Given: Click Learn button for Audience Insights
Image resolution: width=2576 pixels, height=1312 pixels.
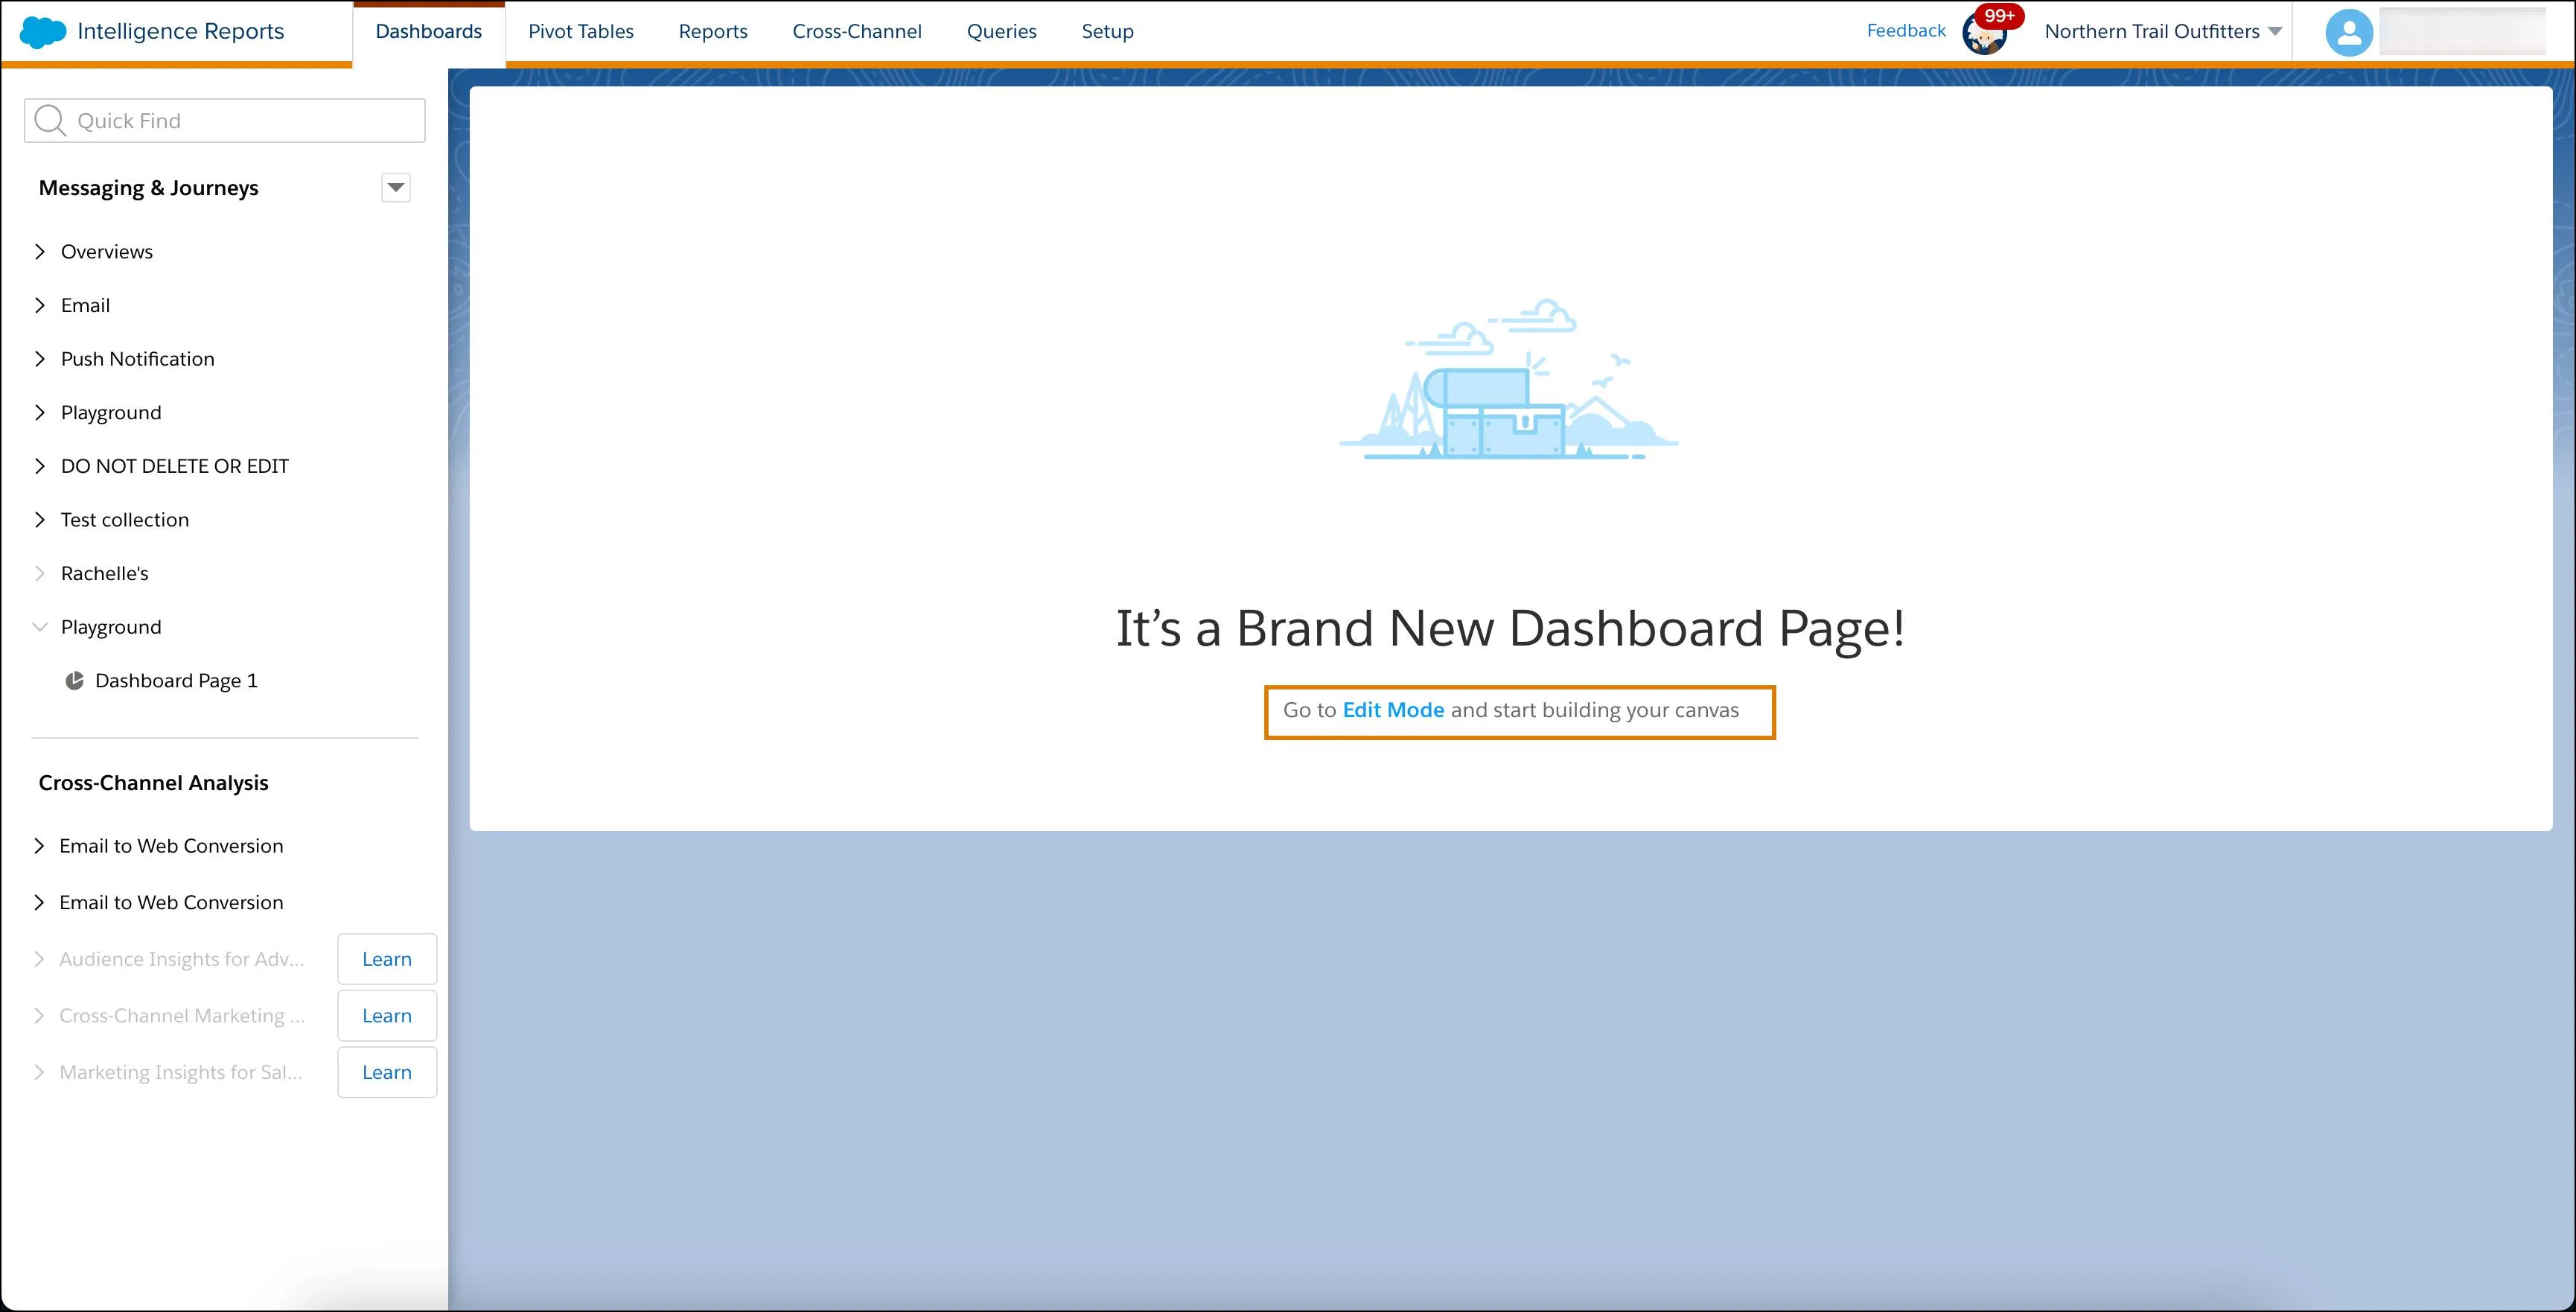Looking at the screenshot, I should pyautogui.click(x=386, y=959).
